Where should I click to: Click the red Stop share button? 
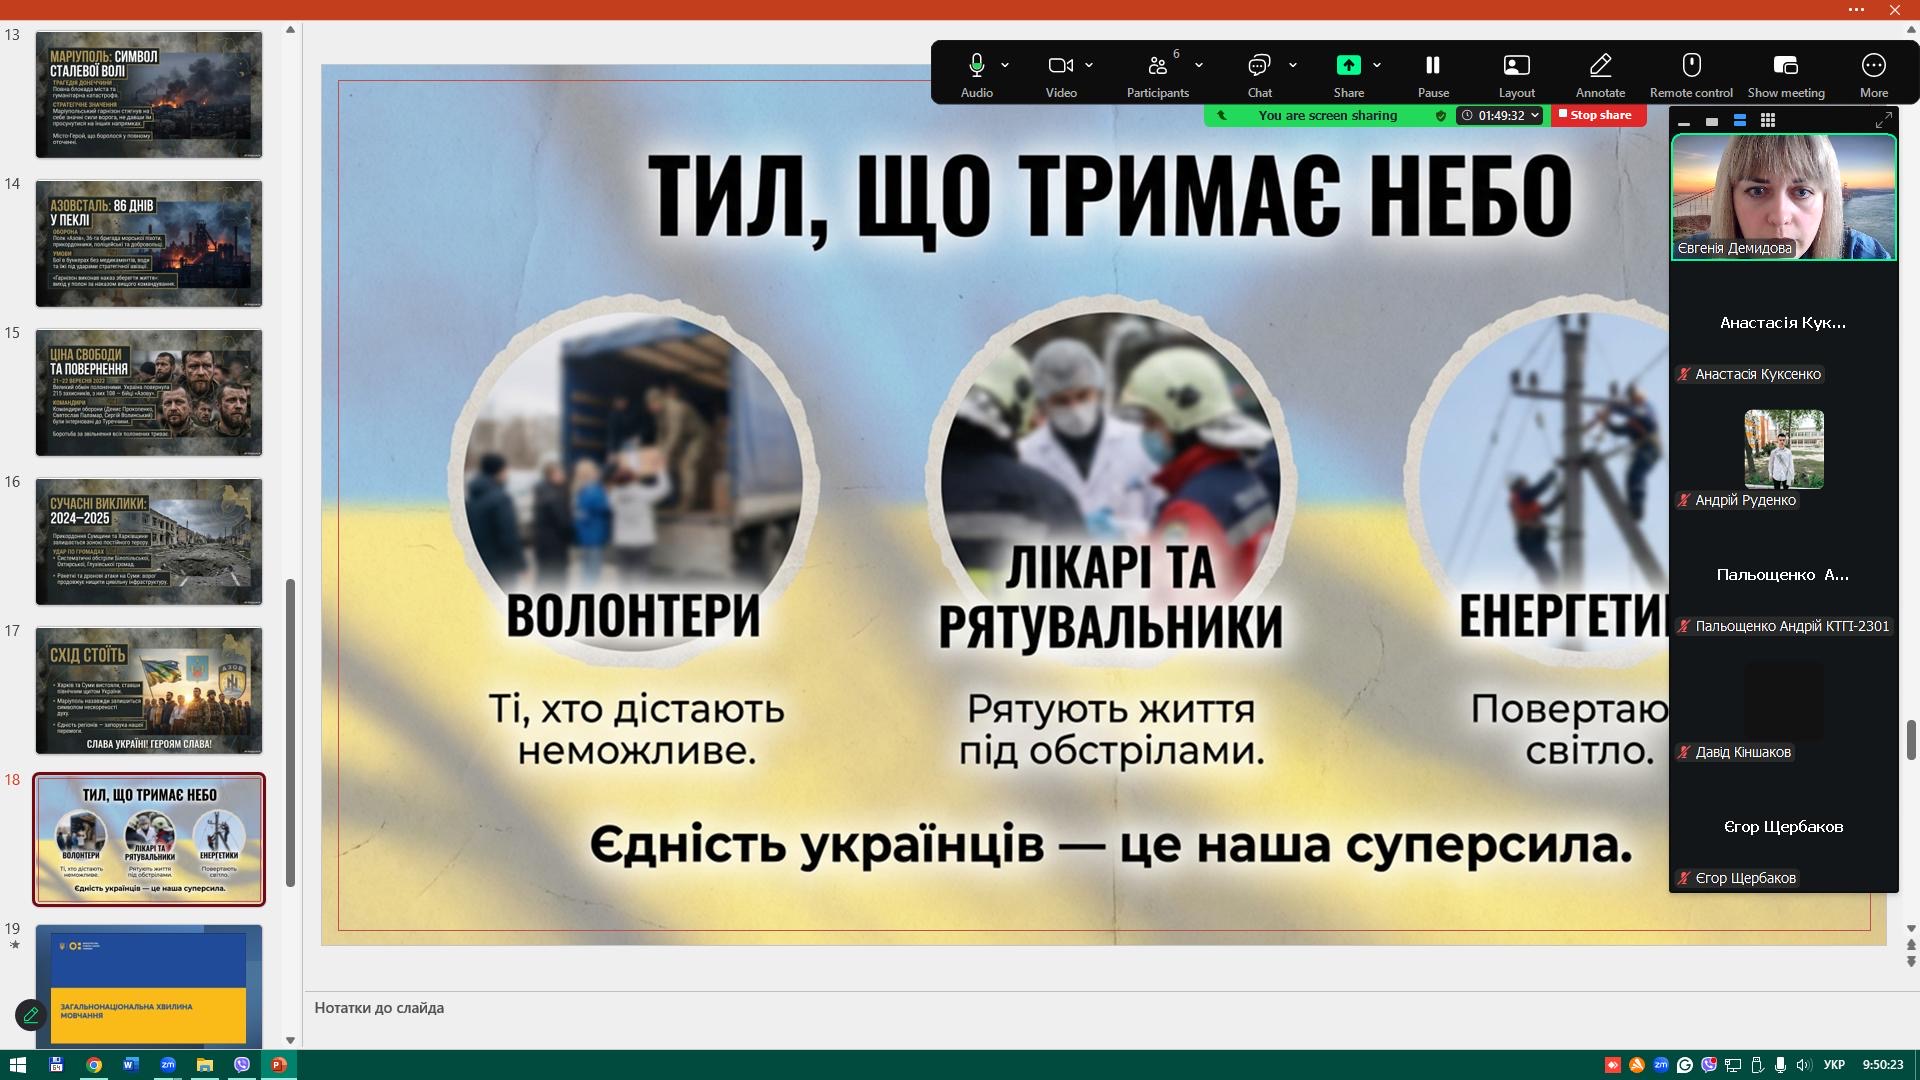tap(1597, 115)
